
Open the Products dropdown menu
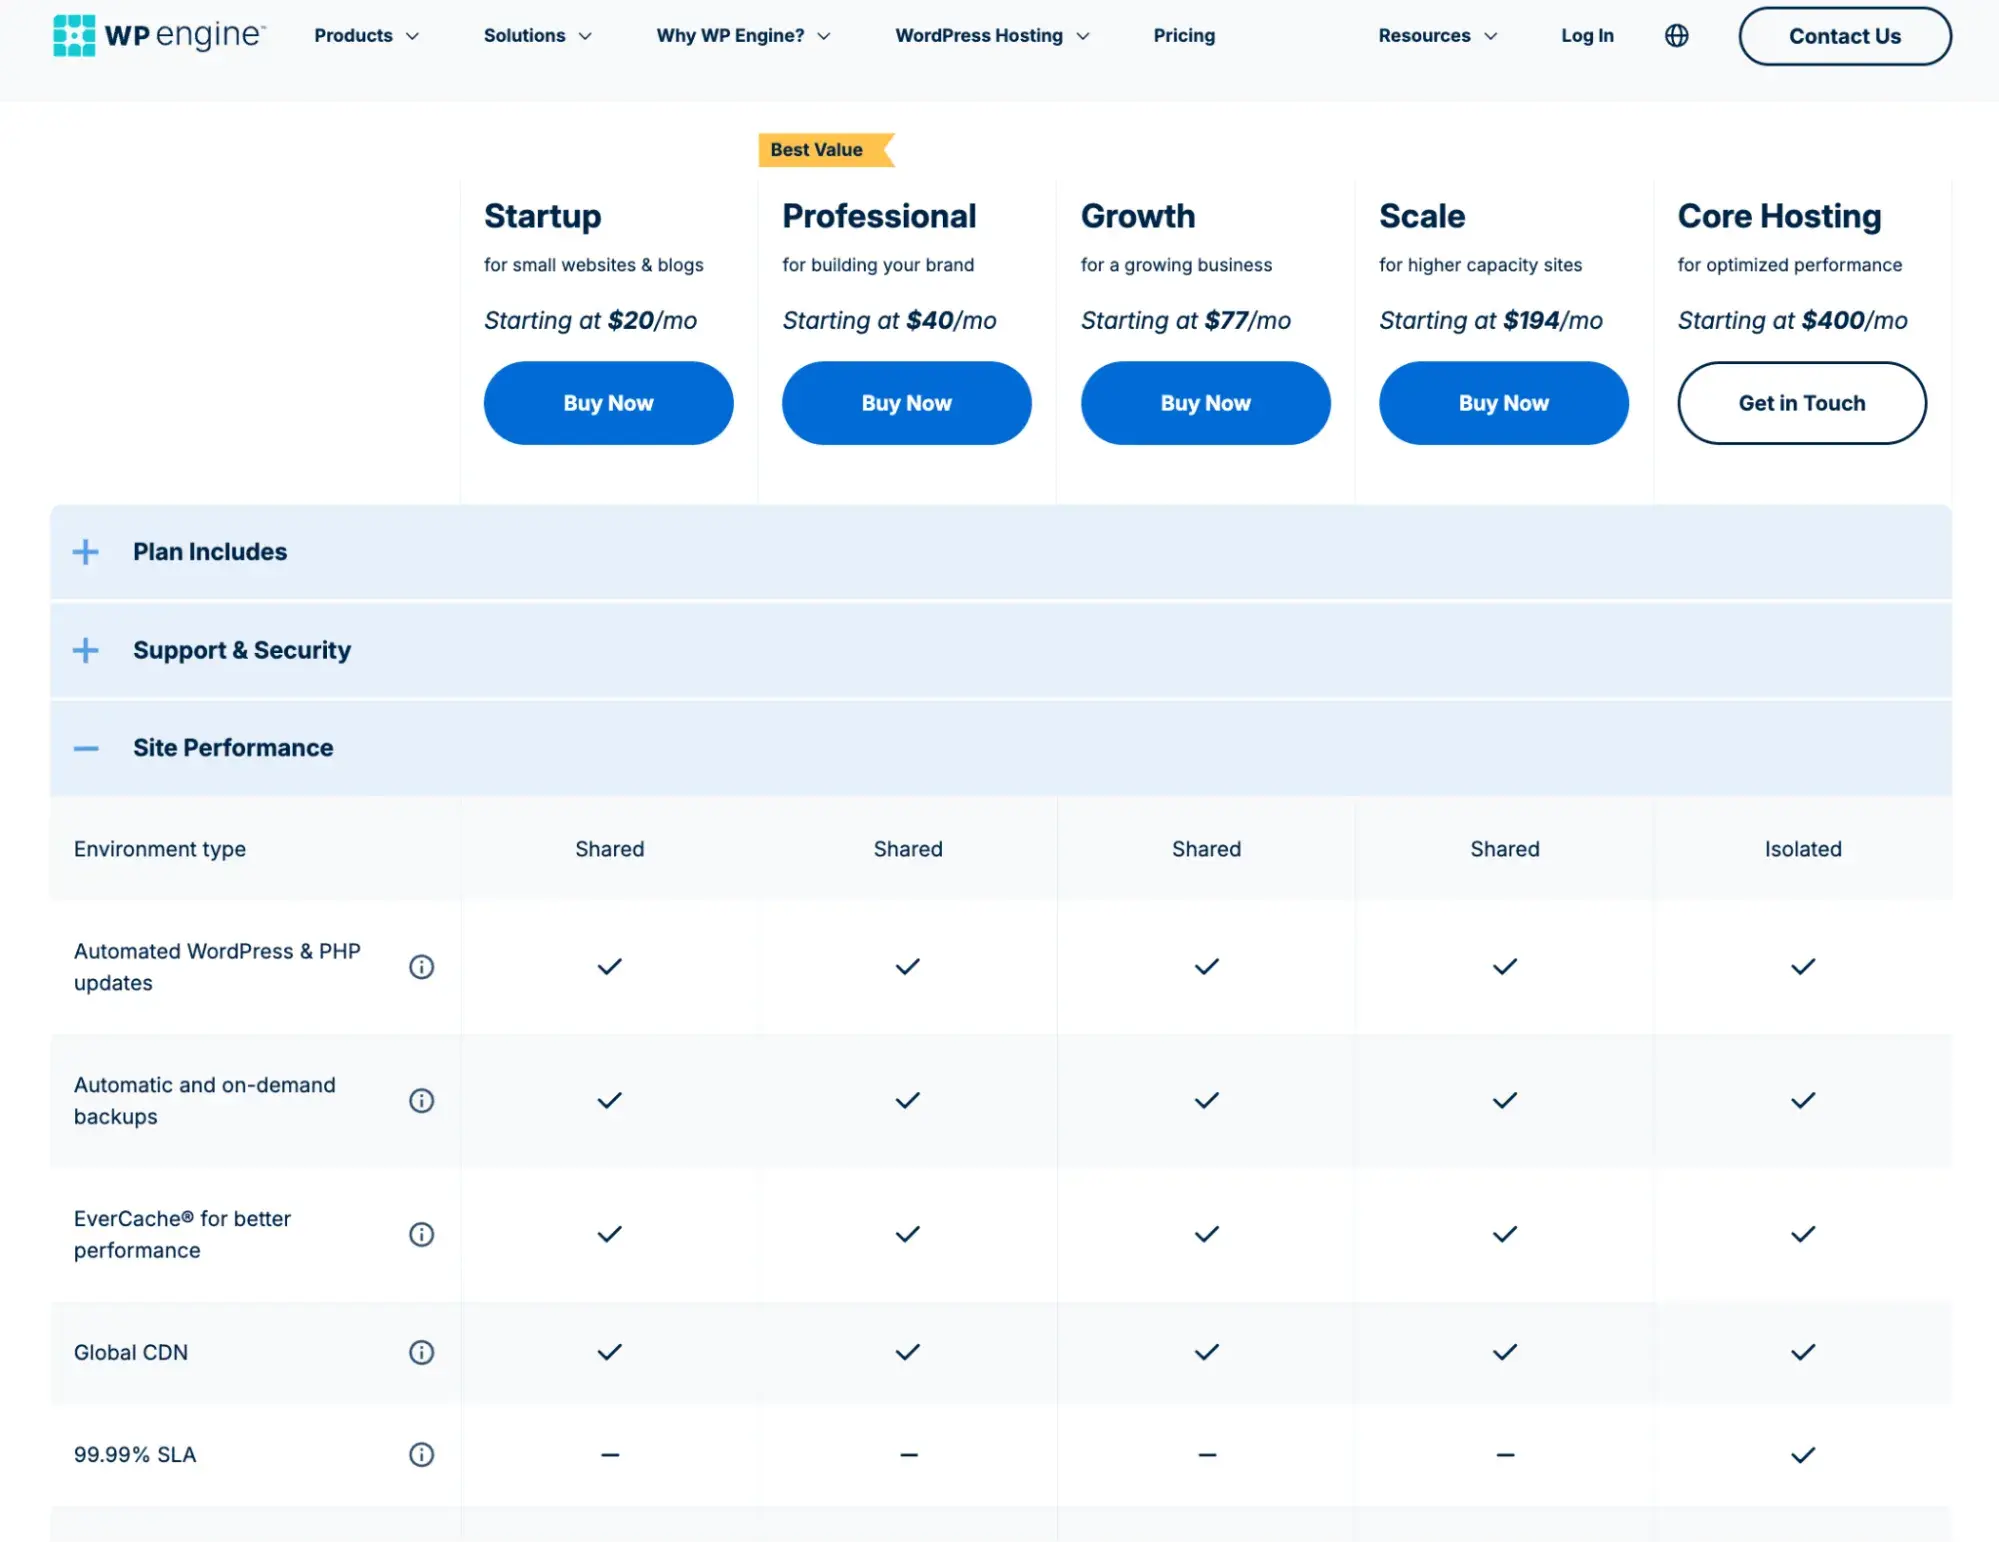365,34
